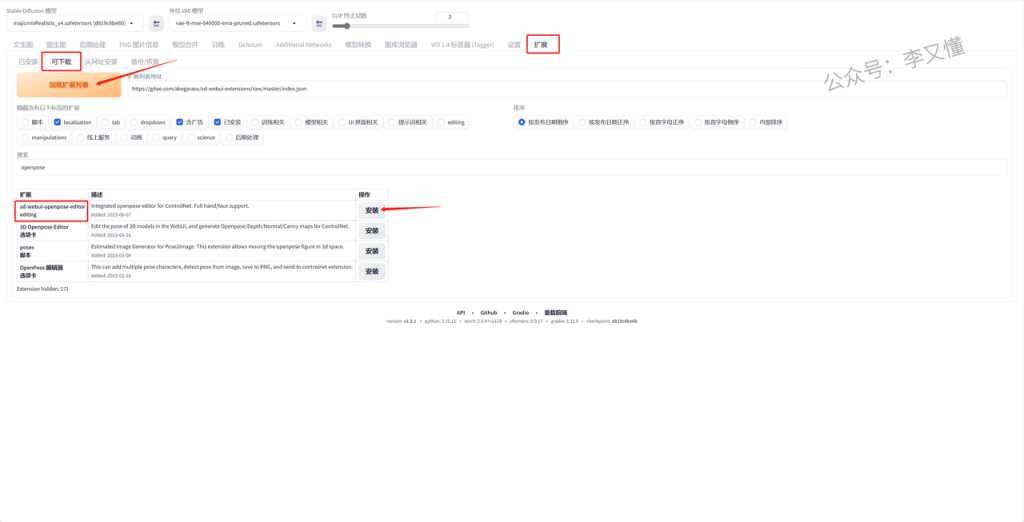This screenshot has width=1024, height=522.
Task: Choose the 内部排序 sort radio option
Action: (753, 122)
